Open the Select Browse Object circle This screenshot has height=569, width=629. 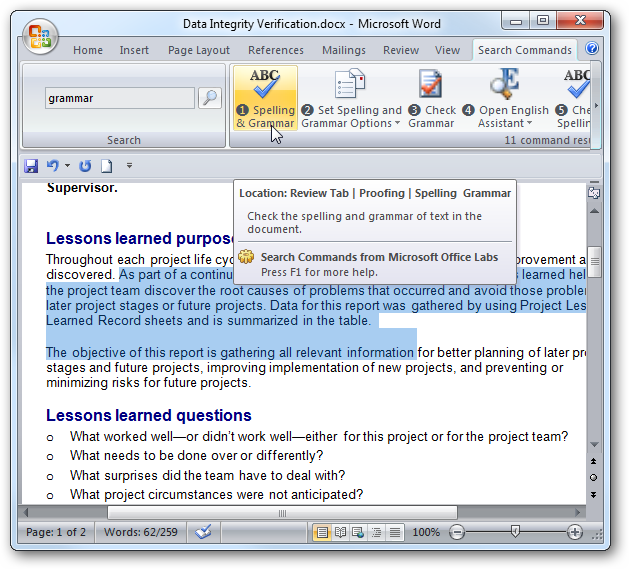click(x=593, y=478)
